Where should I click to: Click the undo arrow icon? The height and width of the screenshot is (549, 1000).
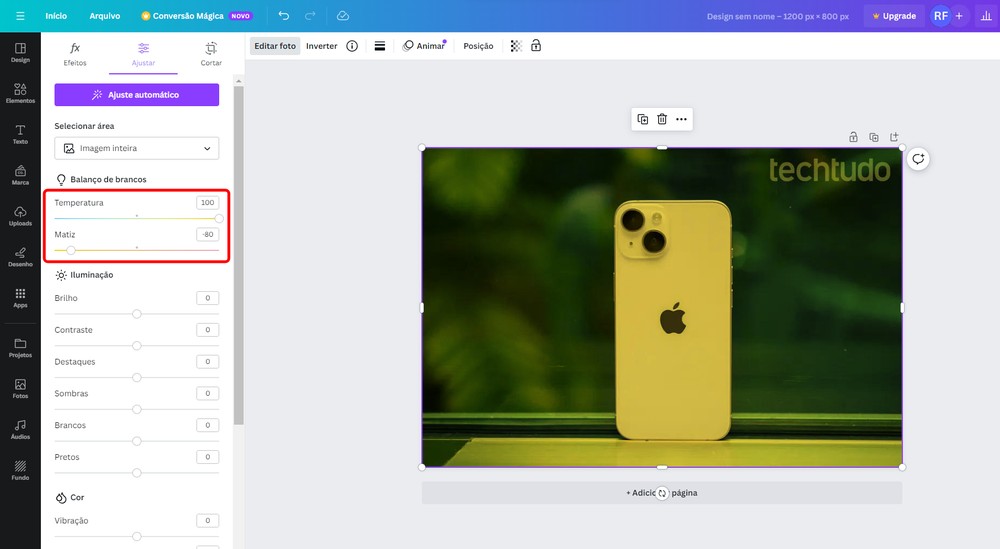[284, 16]
